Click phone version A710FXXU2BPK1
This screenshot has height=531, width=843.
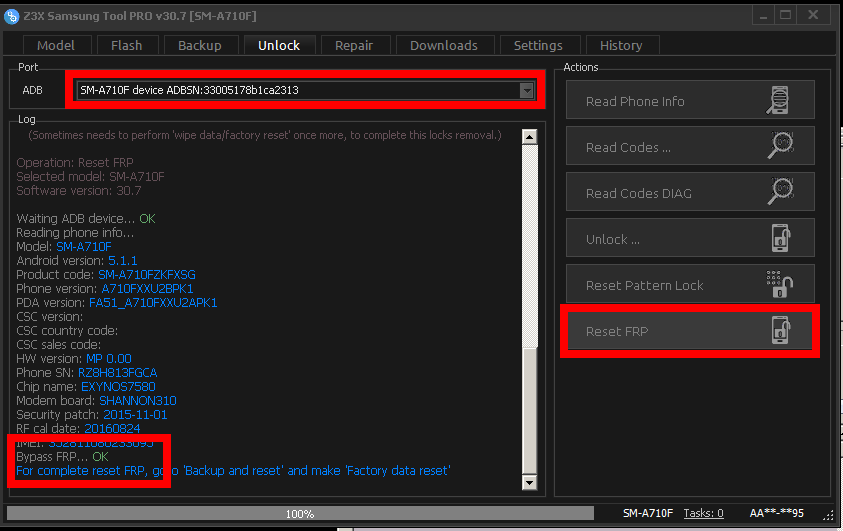[147, 289]
